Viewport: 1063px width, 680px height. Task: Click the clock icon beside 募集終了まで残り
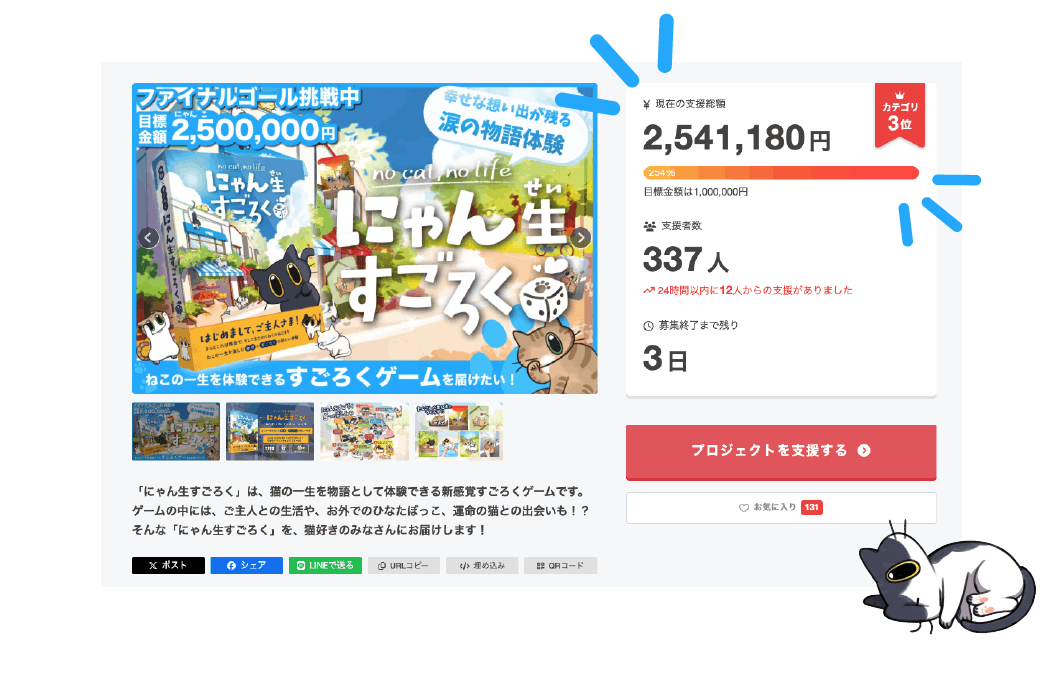pyautogui.click(x=648, y=326)
